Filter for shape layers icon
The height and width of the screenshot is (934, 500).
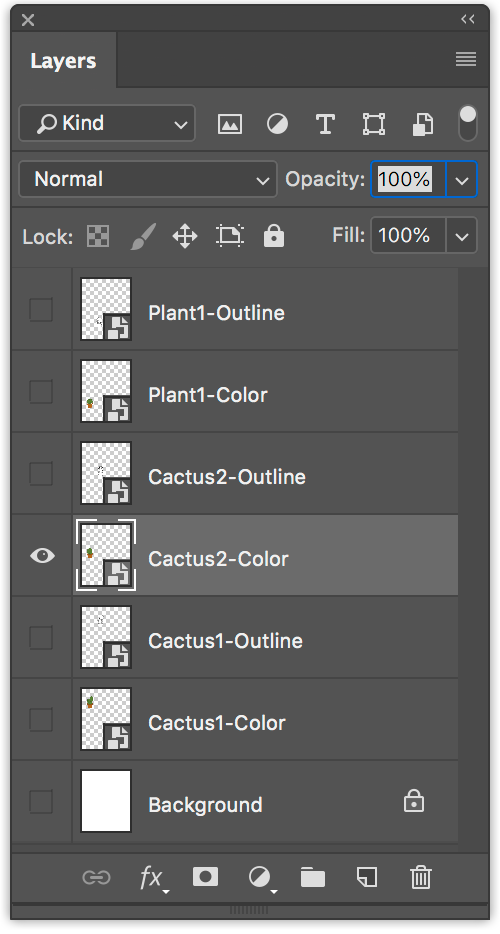tap(374, 124)
